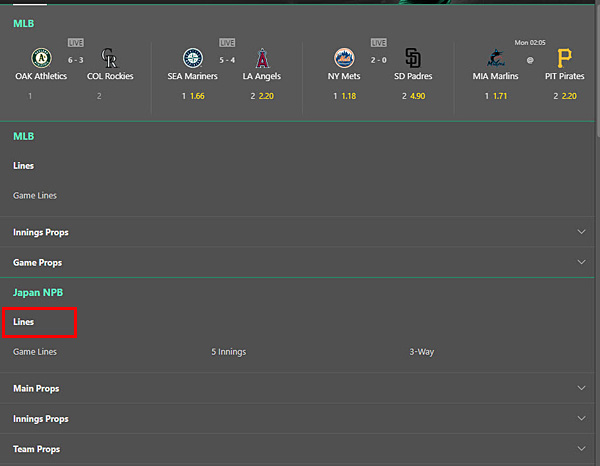Select the Lines heading under MLB
The width and height of the screenshot is (600, 466).
pos(23,166)
